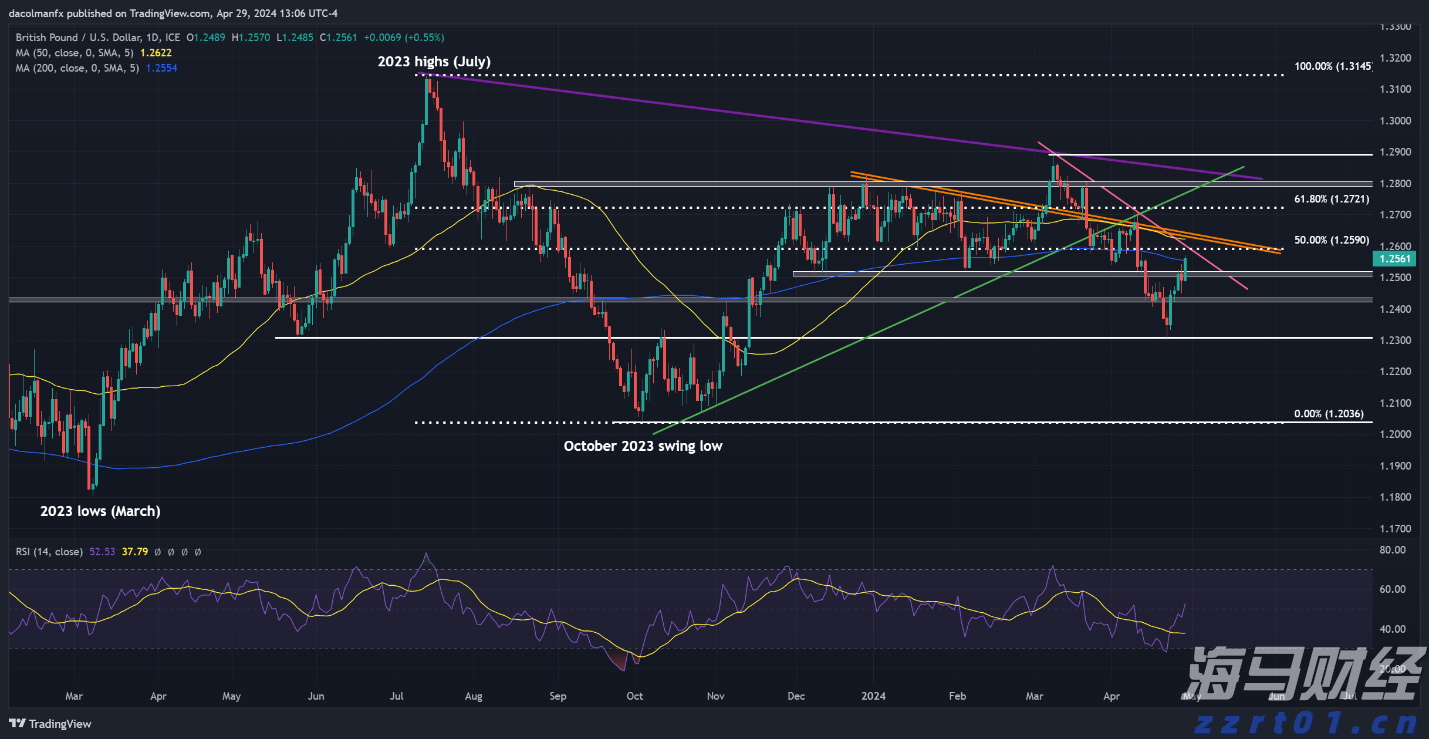Click the 80.00 level on RSI scale

1391,550
